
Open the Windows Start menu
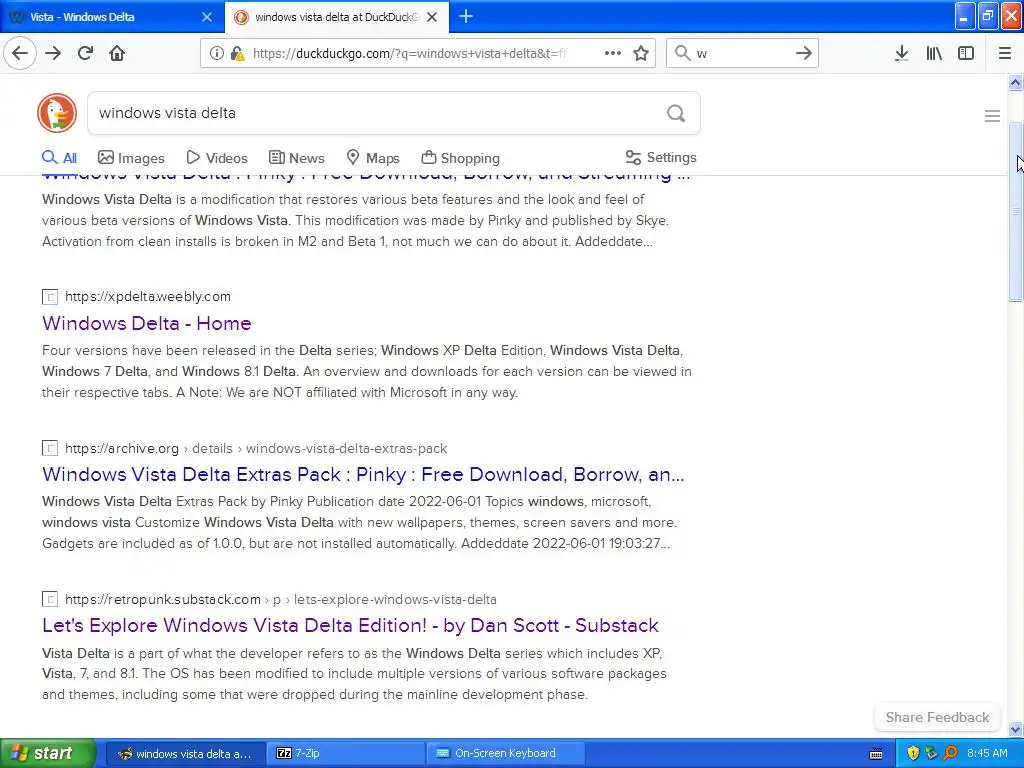(46, 753)
